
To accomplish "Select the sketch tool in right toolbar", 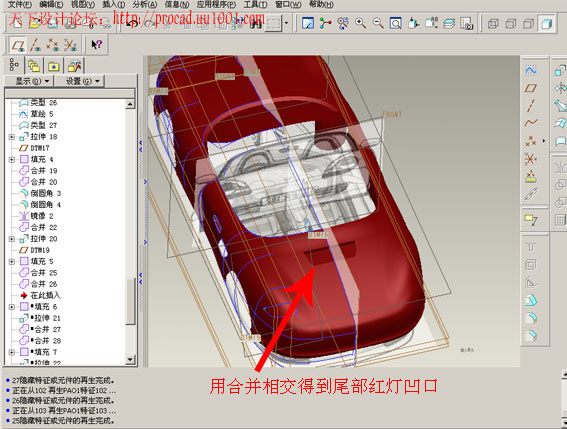I will [531, 70].
